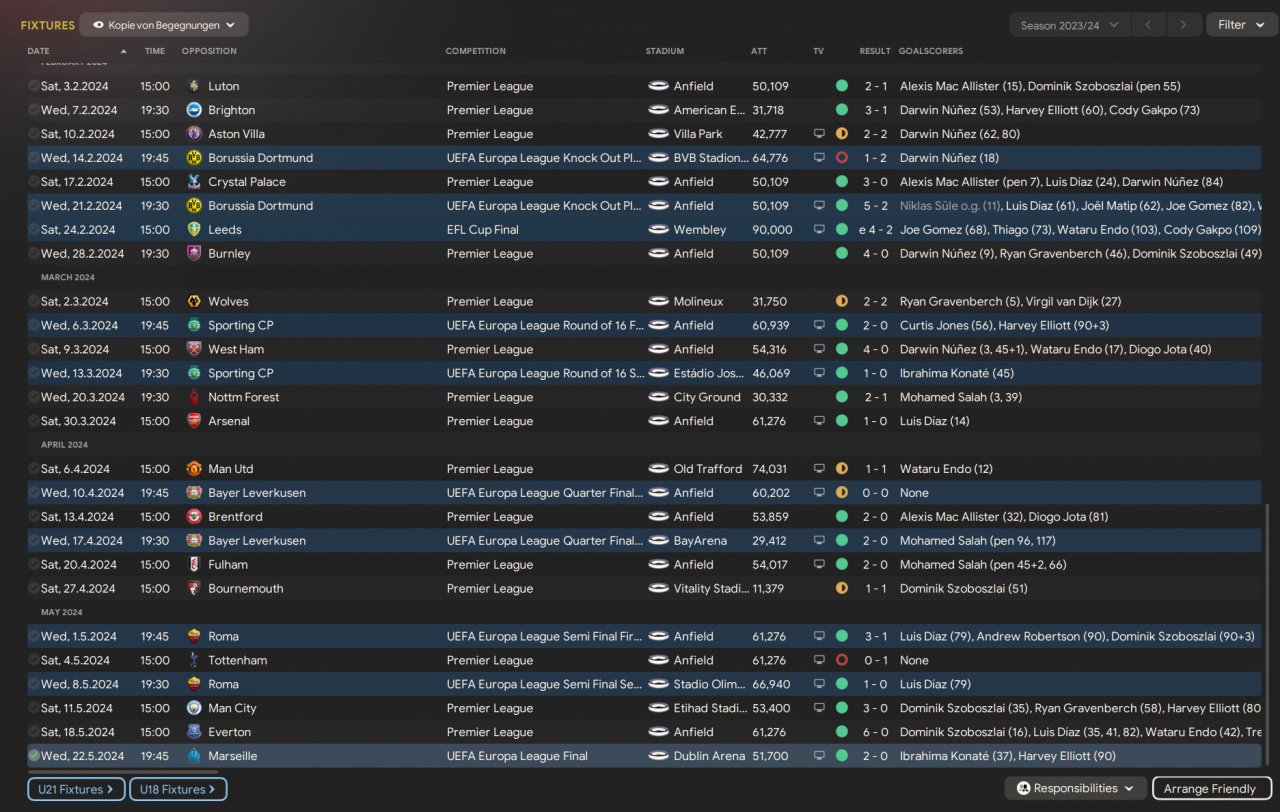This screenshot has width=1280, height=812.
Task: Click the Luton club badge
Action: pos(194,86)
